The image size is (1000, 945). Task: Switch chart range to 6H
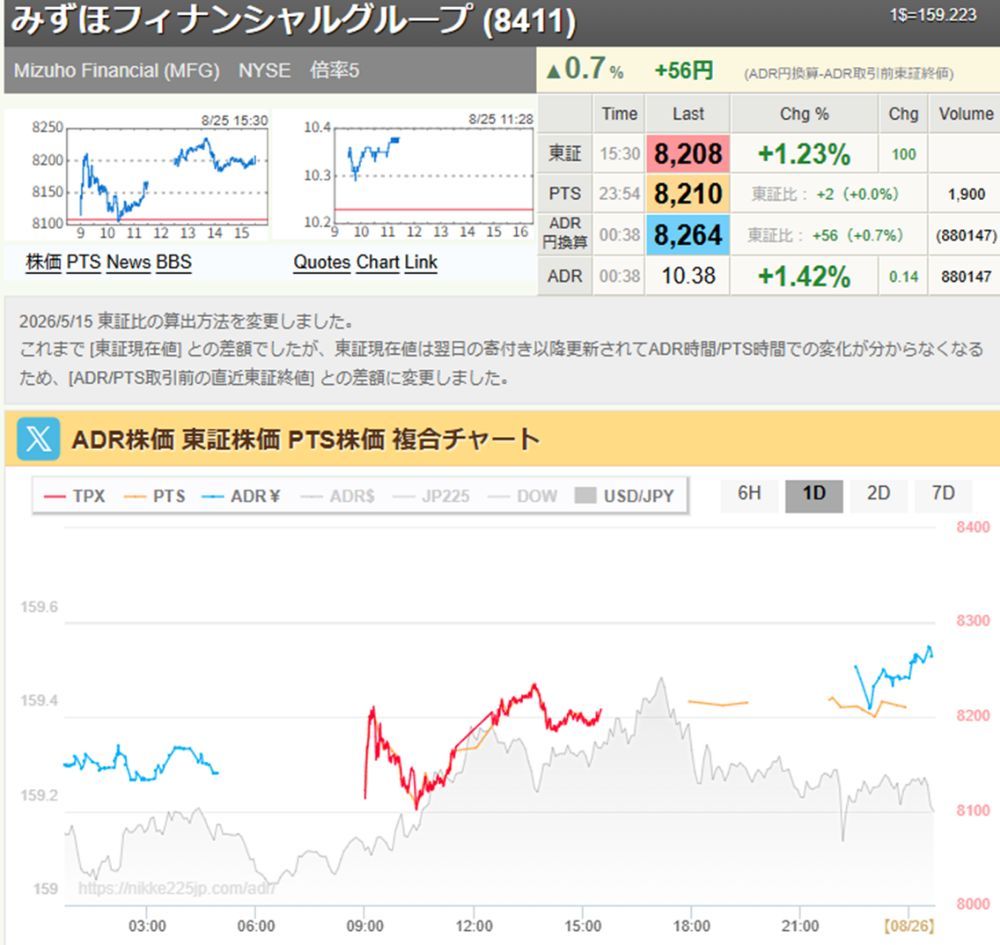[749, 494]
